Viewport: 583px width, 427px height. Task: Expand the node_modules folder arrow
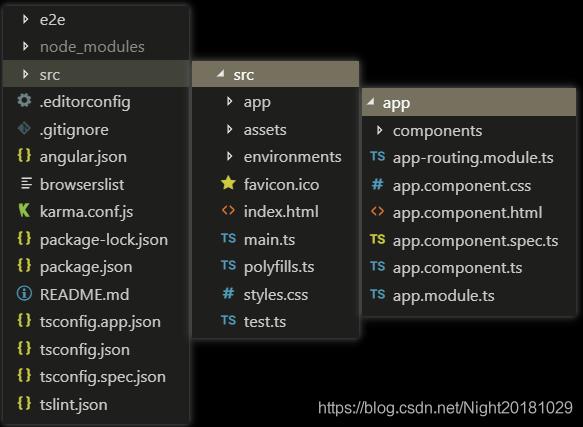click(25, 46)
